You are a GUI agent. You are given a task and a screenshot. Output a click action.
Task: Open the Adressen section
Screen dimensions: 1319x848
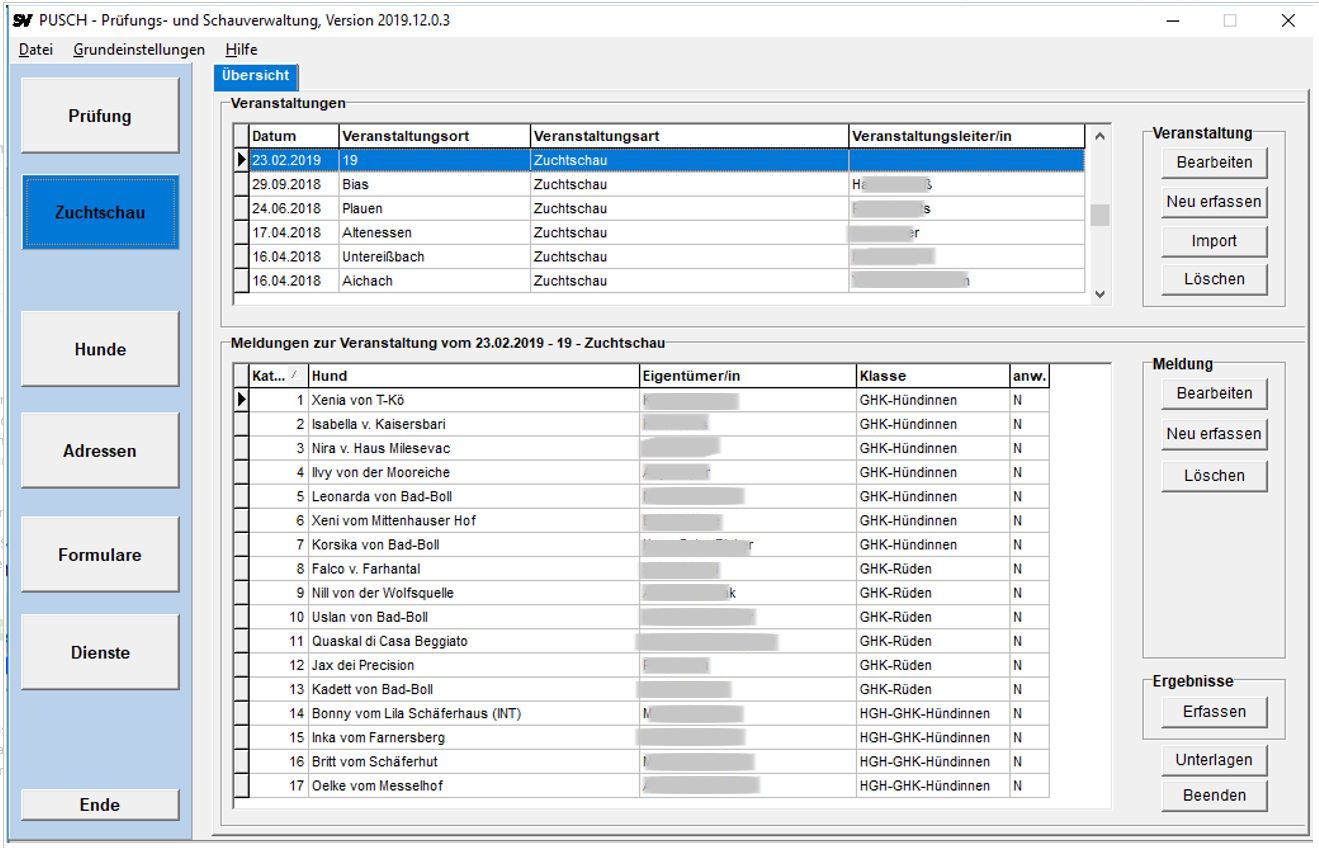[x=100, y=451]
